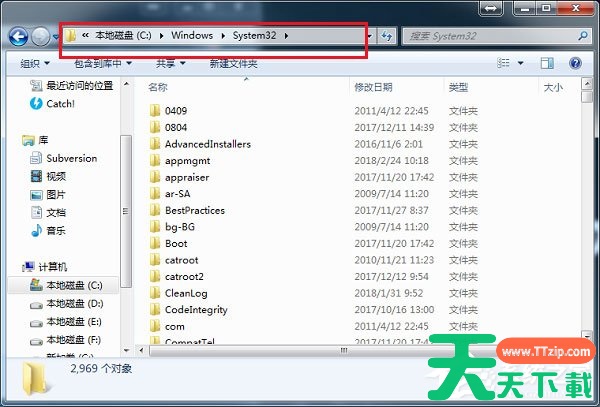Open the 共享 dropdown menu

pos(170,63)
